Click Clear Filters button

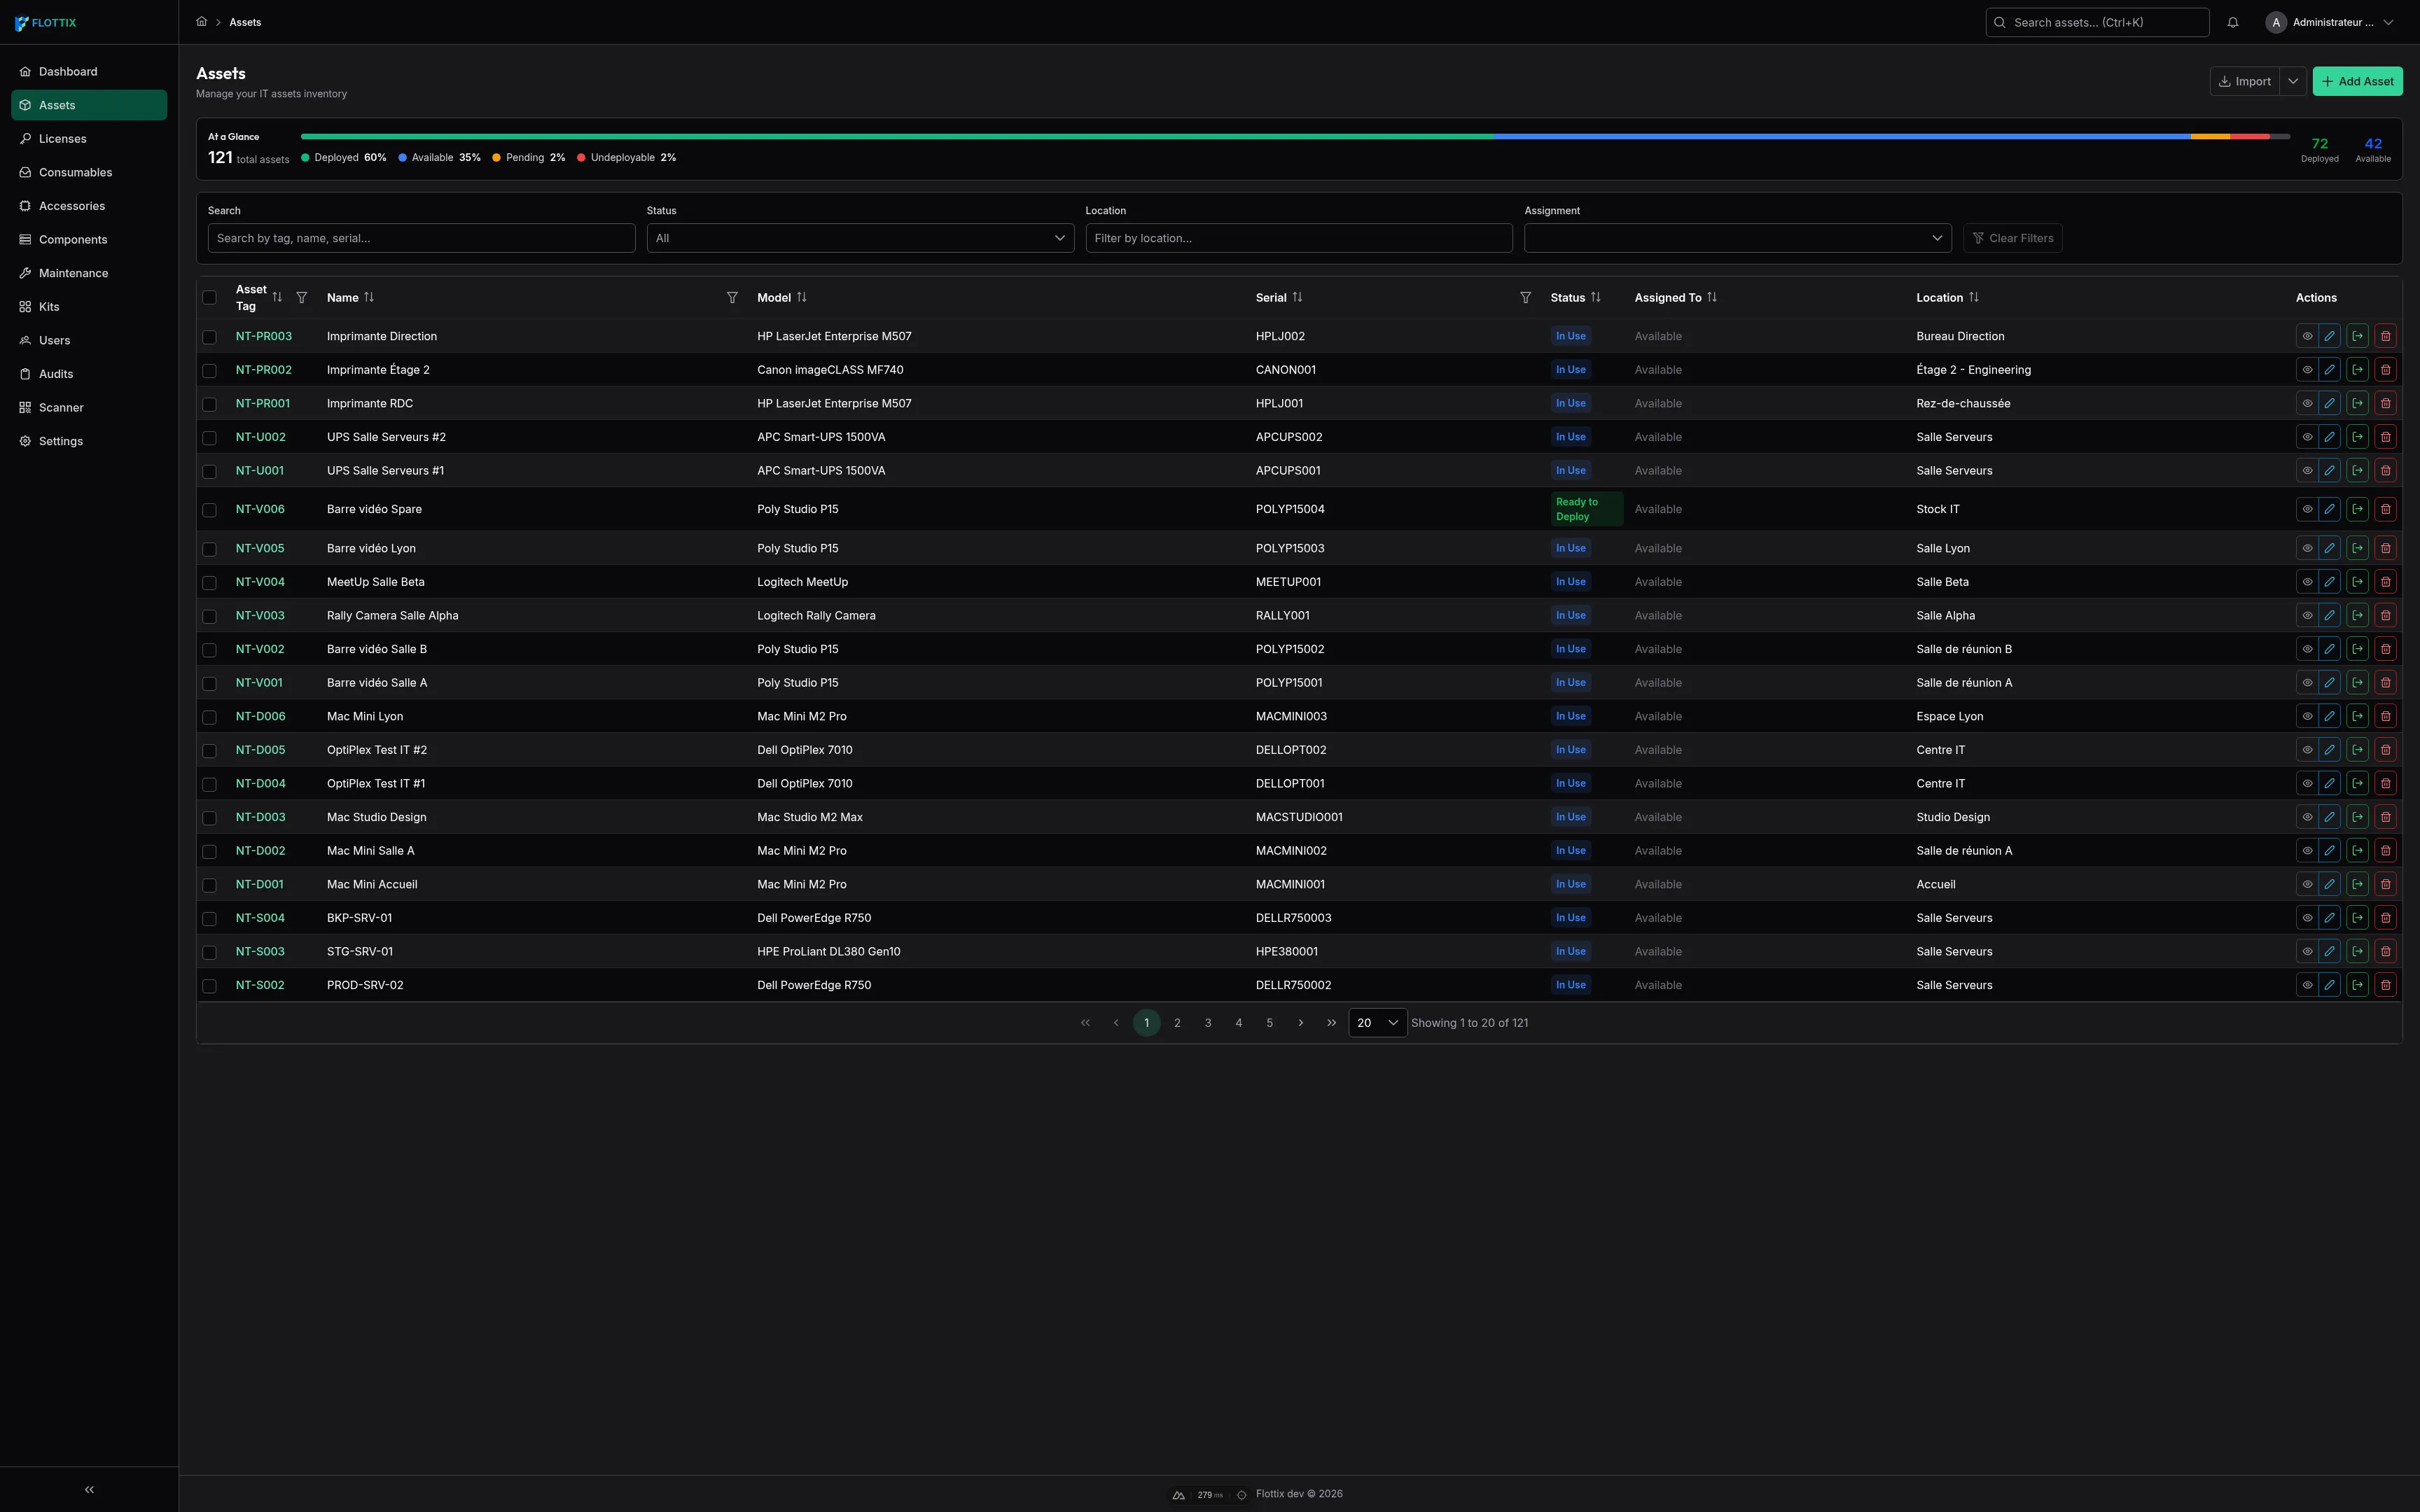pyautogui.click(x=2012, y=238)
